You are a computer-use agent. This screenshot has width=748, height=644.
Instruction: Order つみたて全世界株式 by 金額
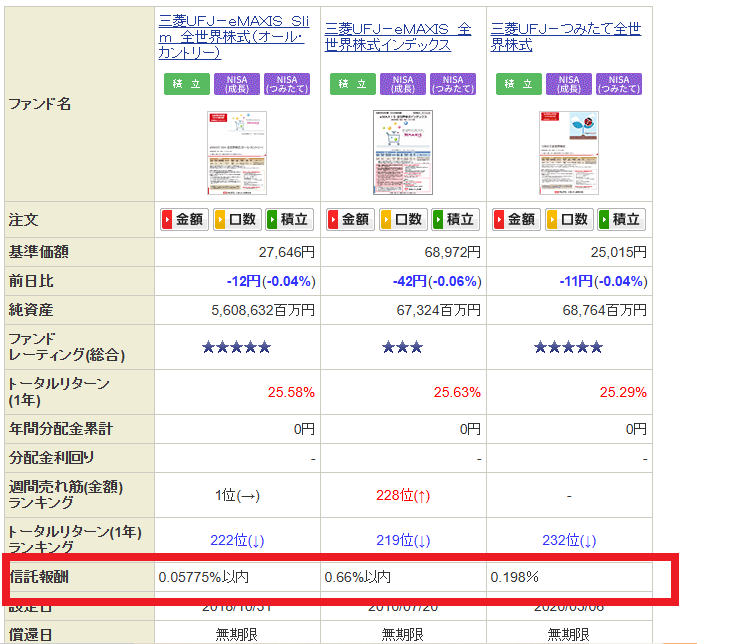point(517,219)
